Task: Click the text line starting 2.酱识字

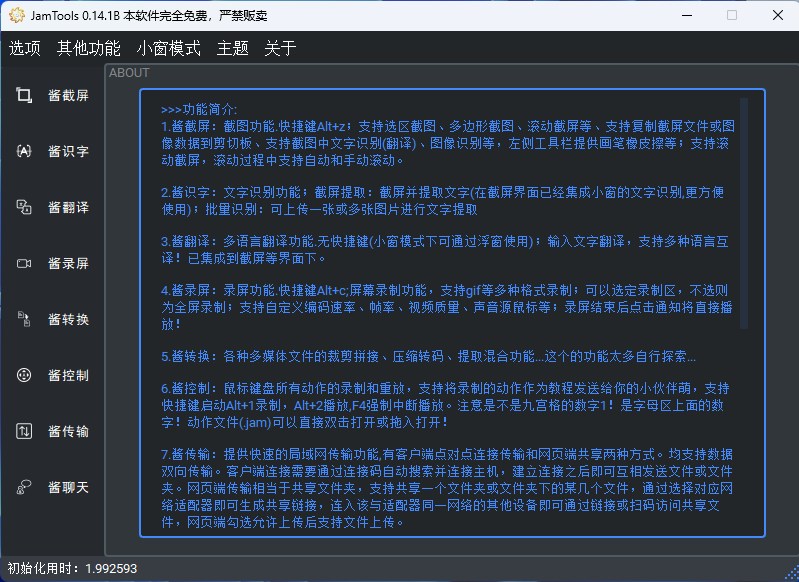Action: 442,192
